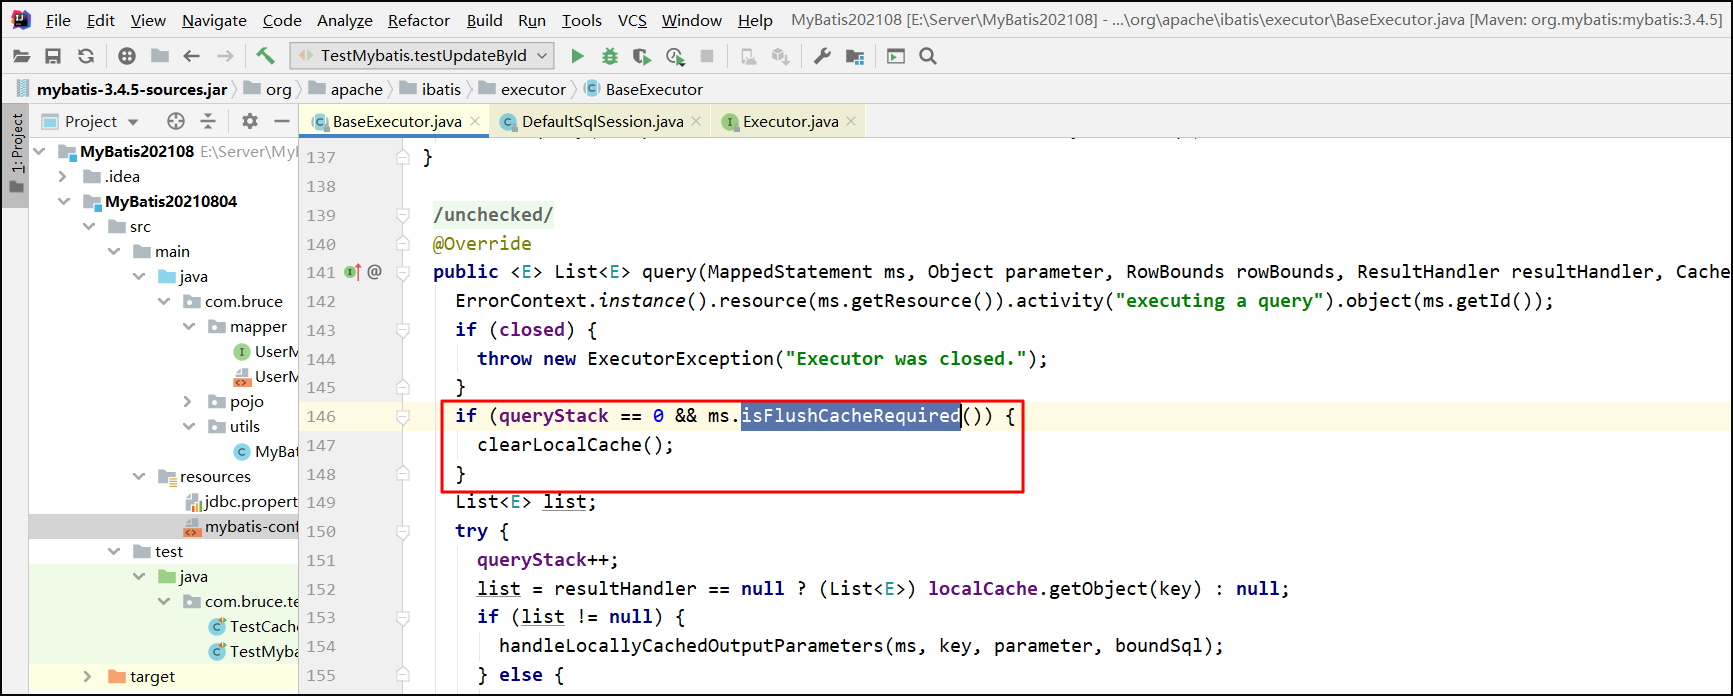Click the Run Anything terminal-like icon
Screen dimensions: 1733x696
(896, 57)
